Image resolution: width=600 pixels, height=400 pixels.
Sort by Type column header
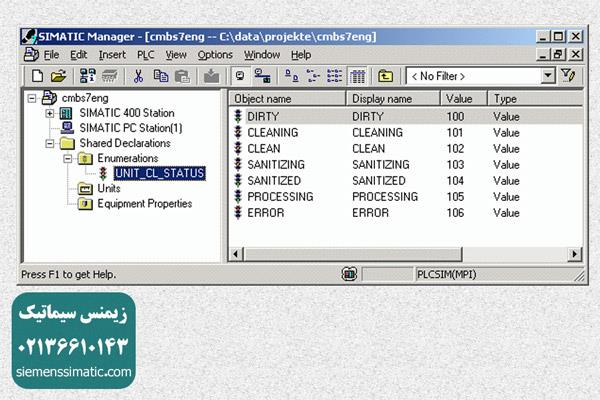pos(535,99)
